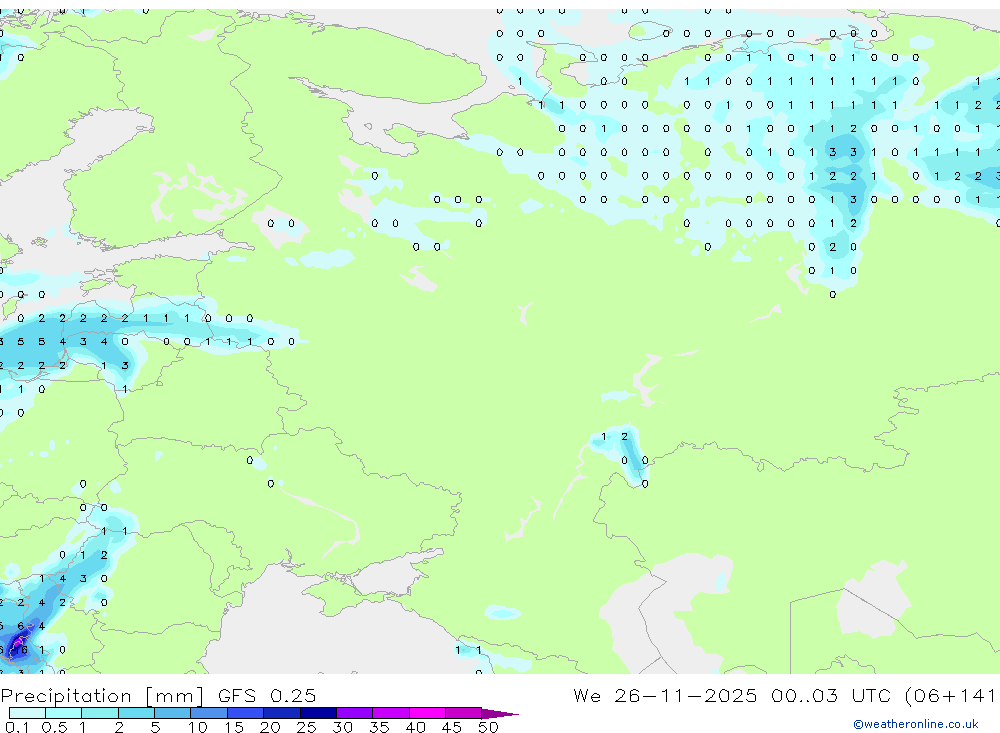Click the legend label "0.1"
The image size is (1000, 733).
(17, 727)
